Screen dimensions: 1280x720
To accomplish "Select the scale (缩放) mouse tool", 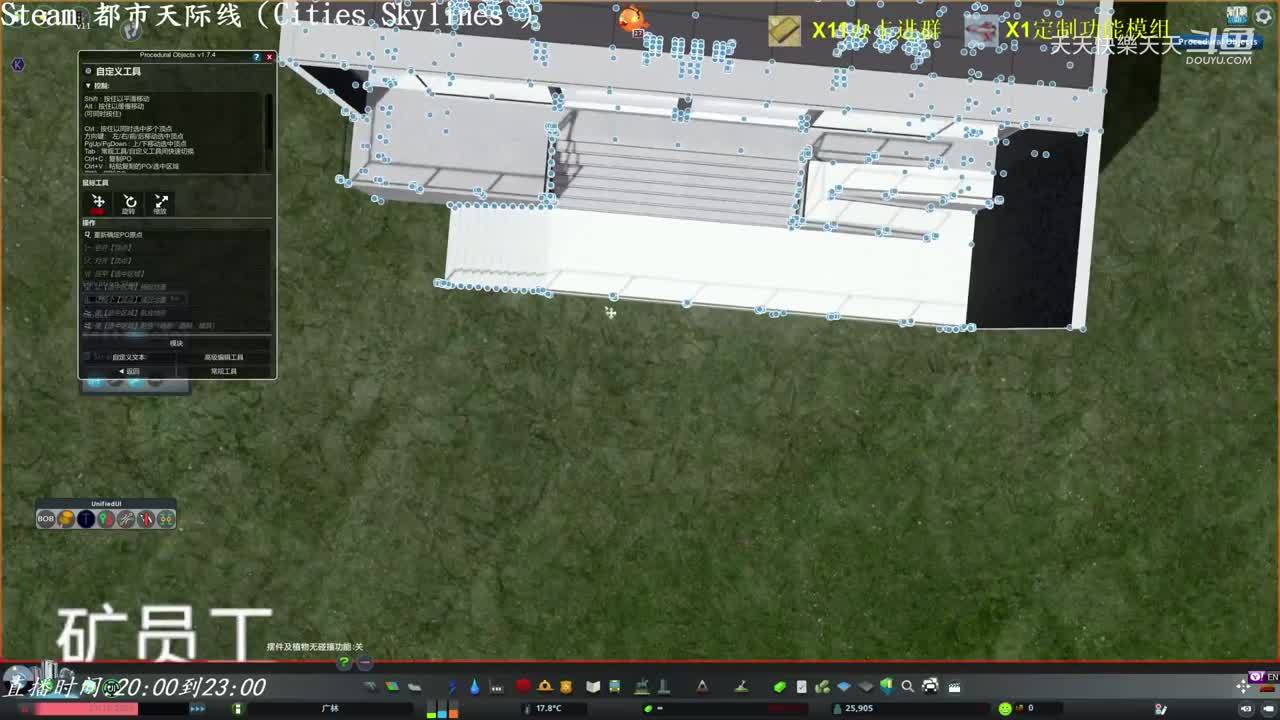I will tap(161, 203).
